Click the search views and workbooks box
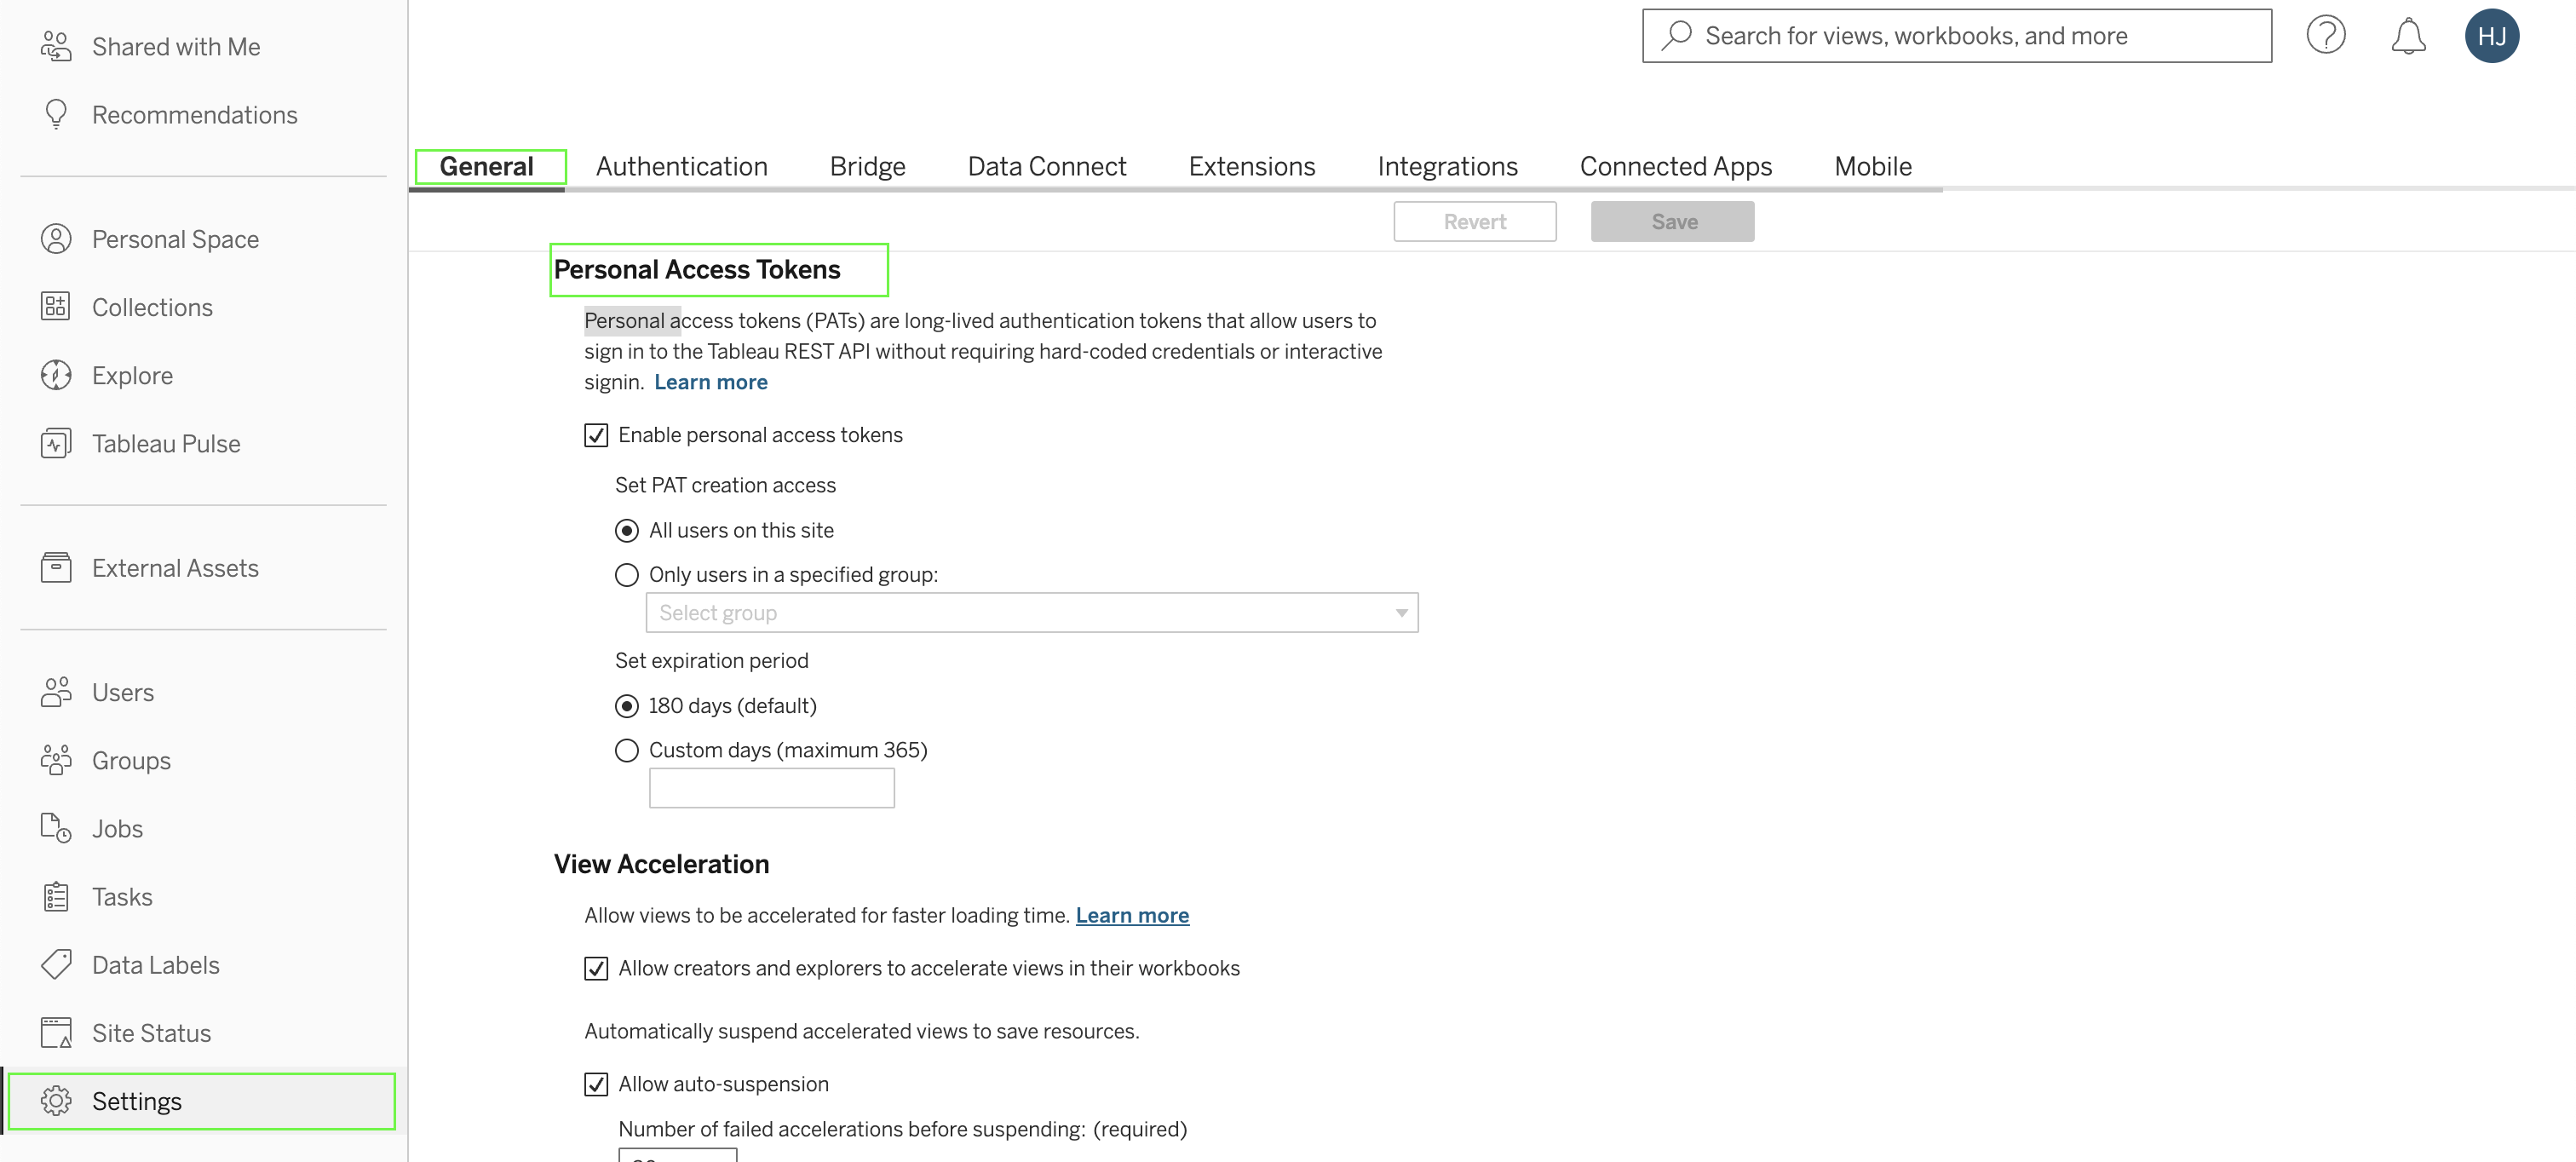 point(1955,36)
